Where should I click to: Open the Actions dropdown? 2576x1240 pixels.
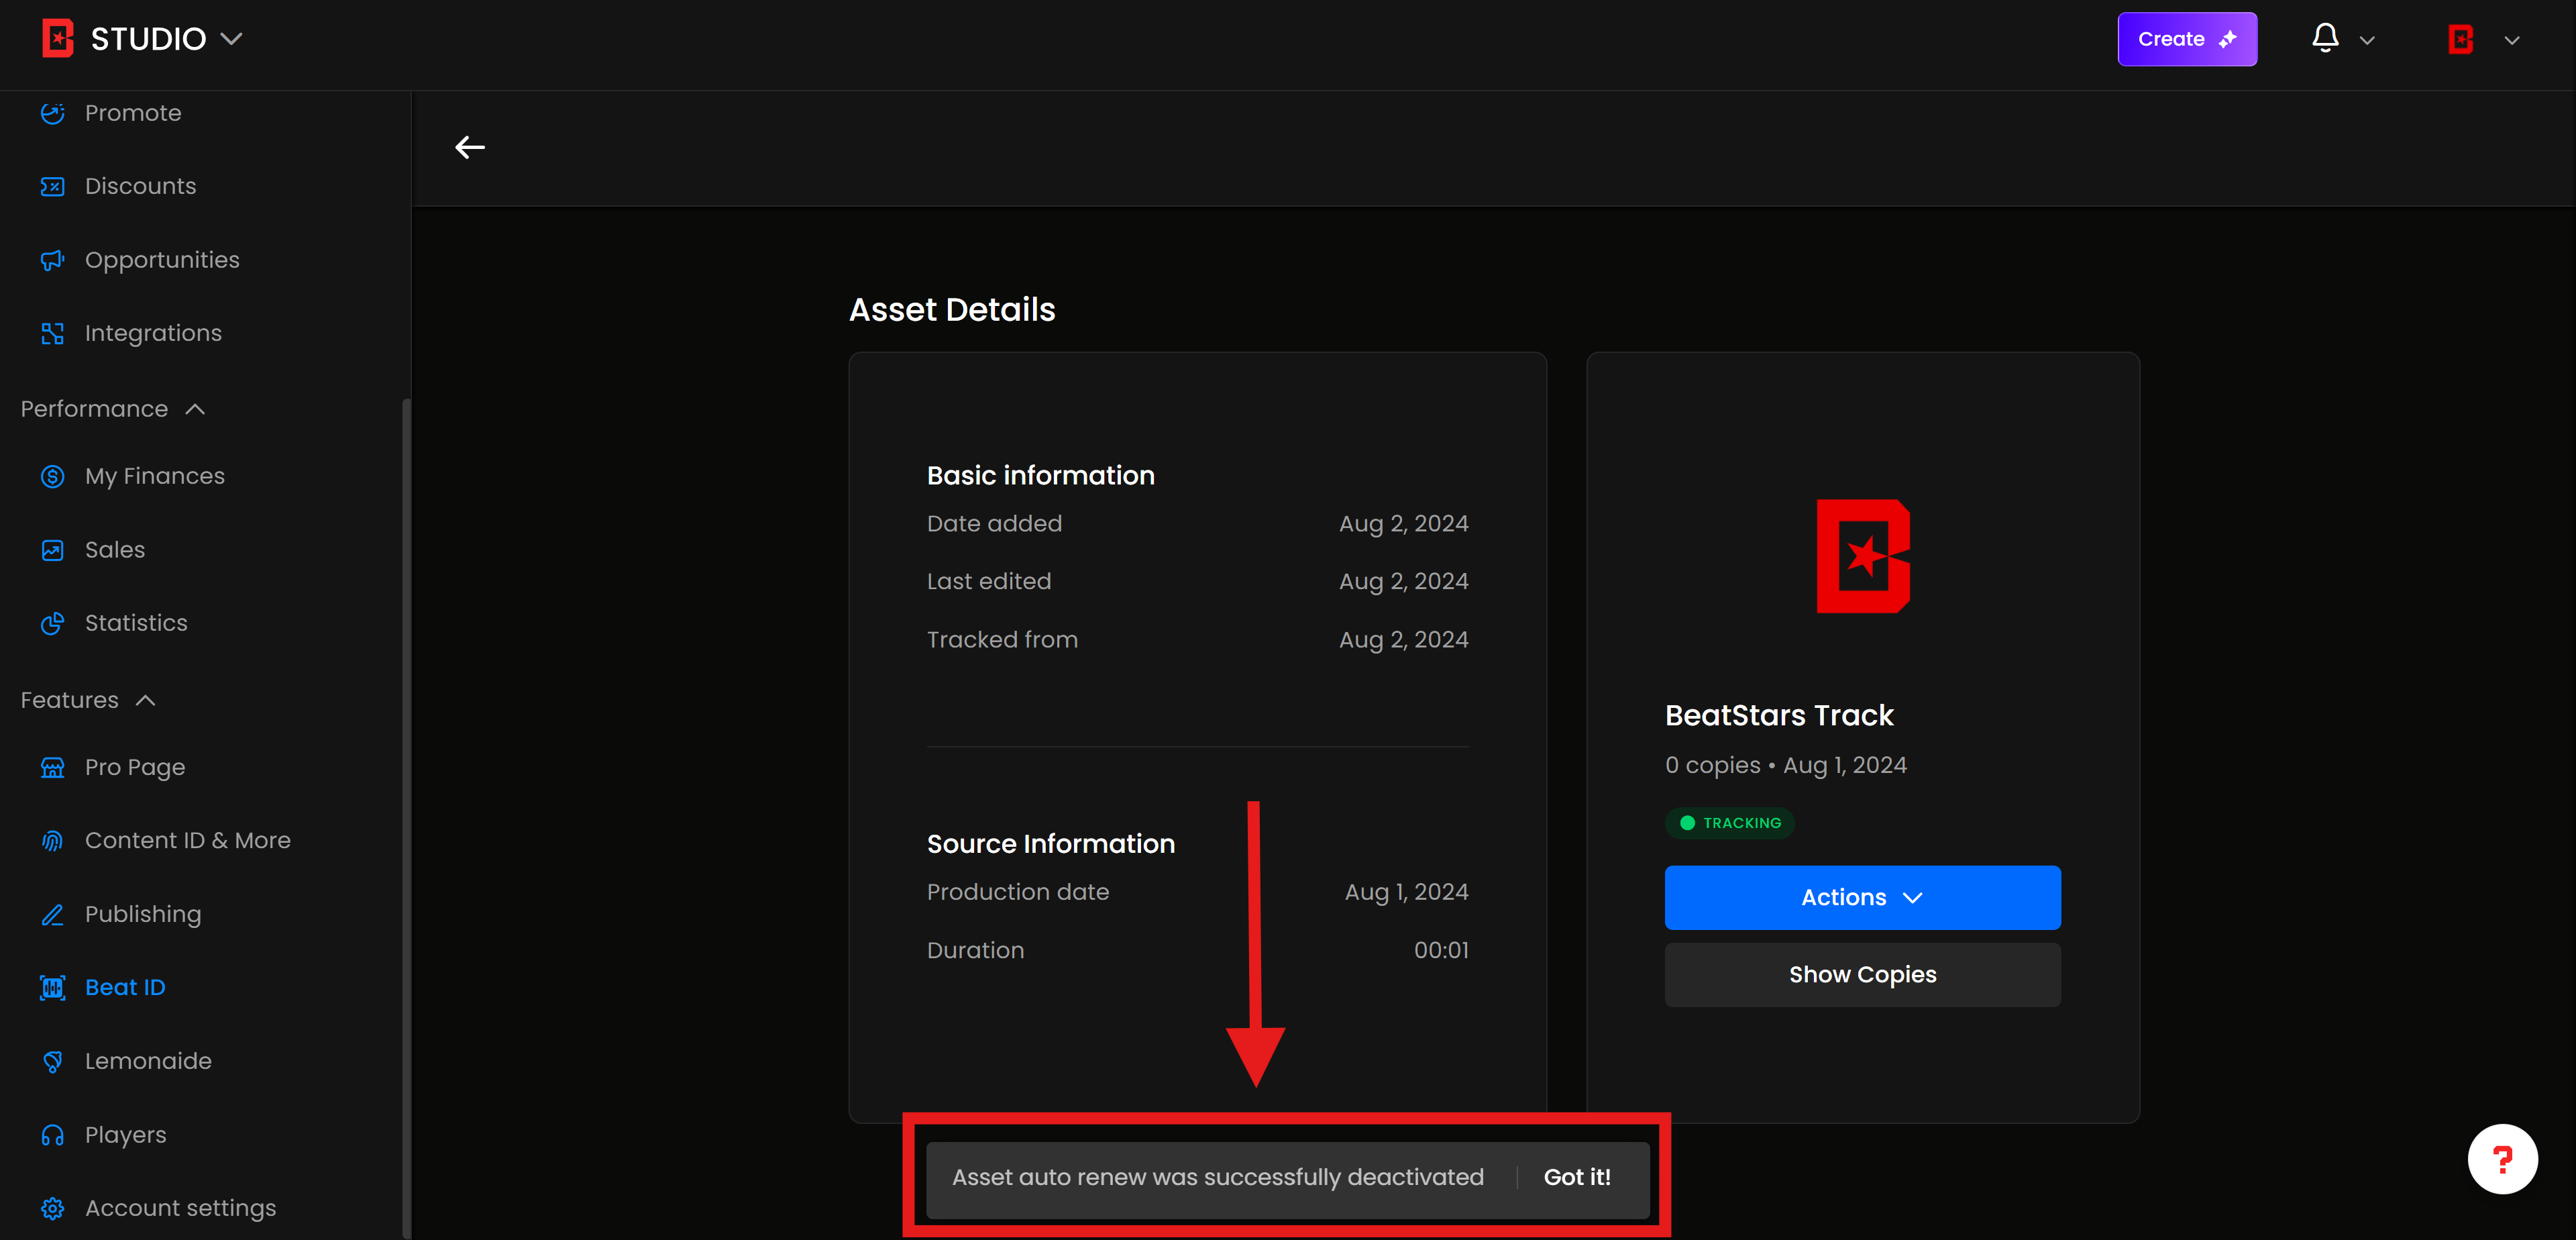1862,898
